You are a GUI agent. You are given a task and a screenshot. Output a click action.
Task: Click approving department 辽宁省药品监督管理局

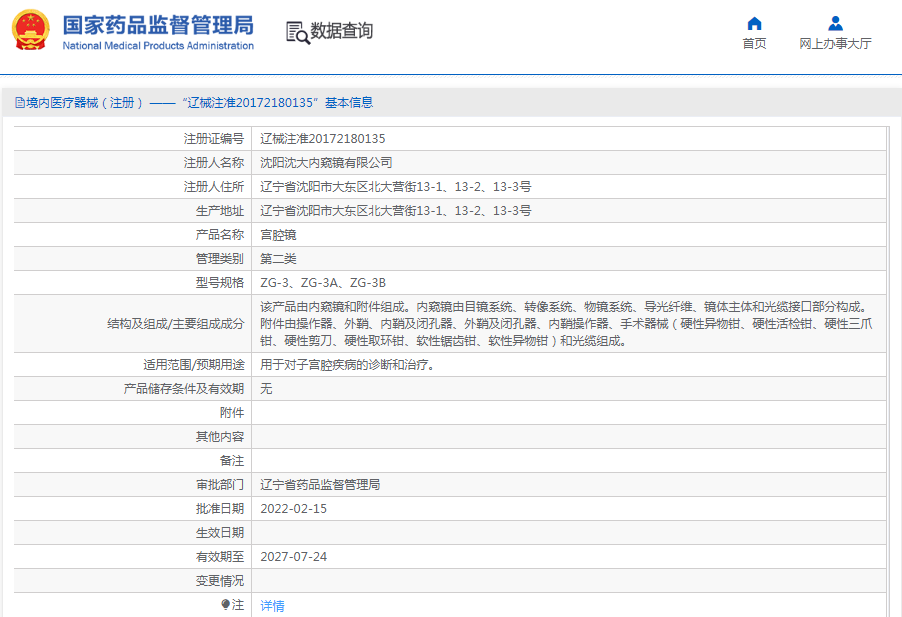(320, 485)
